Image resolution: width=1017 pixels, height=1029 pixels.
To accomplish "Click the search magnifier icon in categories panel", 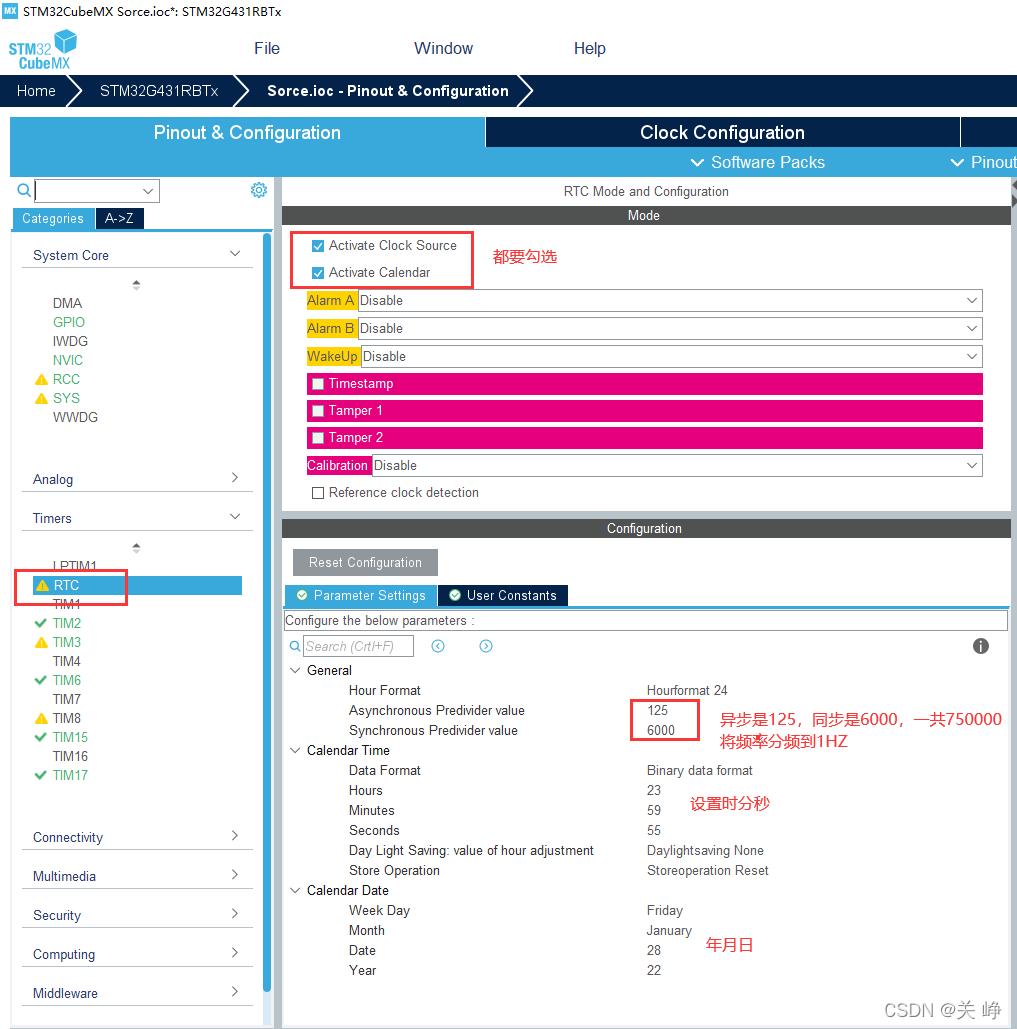I will [x=24, y=190].
